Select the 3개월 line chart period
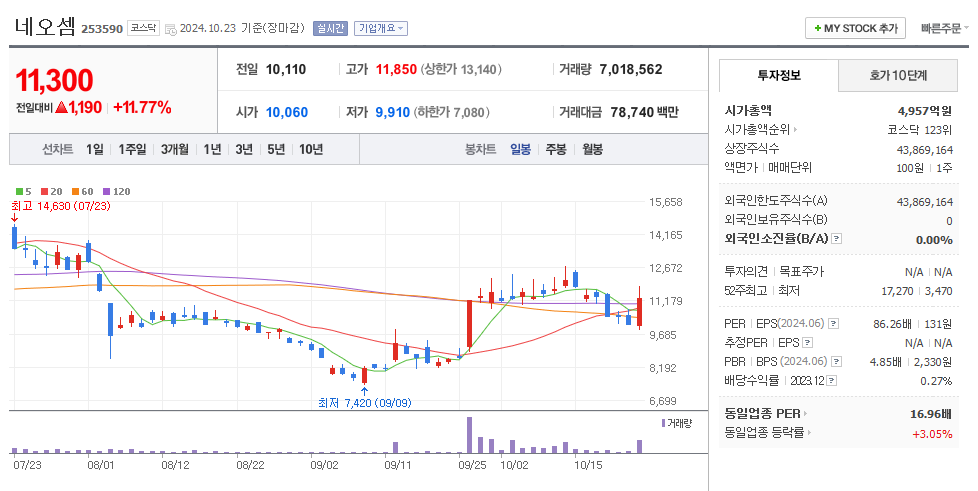The image size is (978, 491). [x=175, y=149]
